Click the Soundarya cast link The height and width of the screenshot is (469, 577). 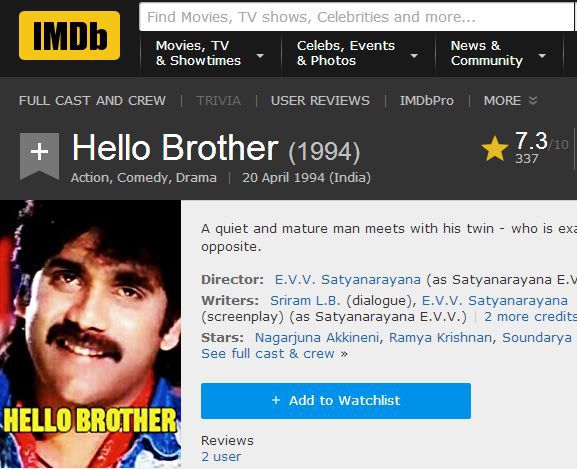(537, 338)
